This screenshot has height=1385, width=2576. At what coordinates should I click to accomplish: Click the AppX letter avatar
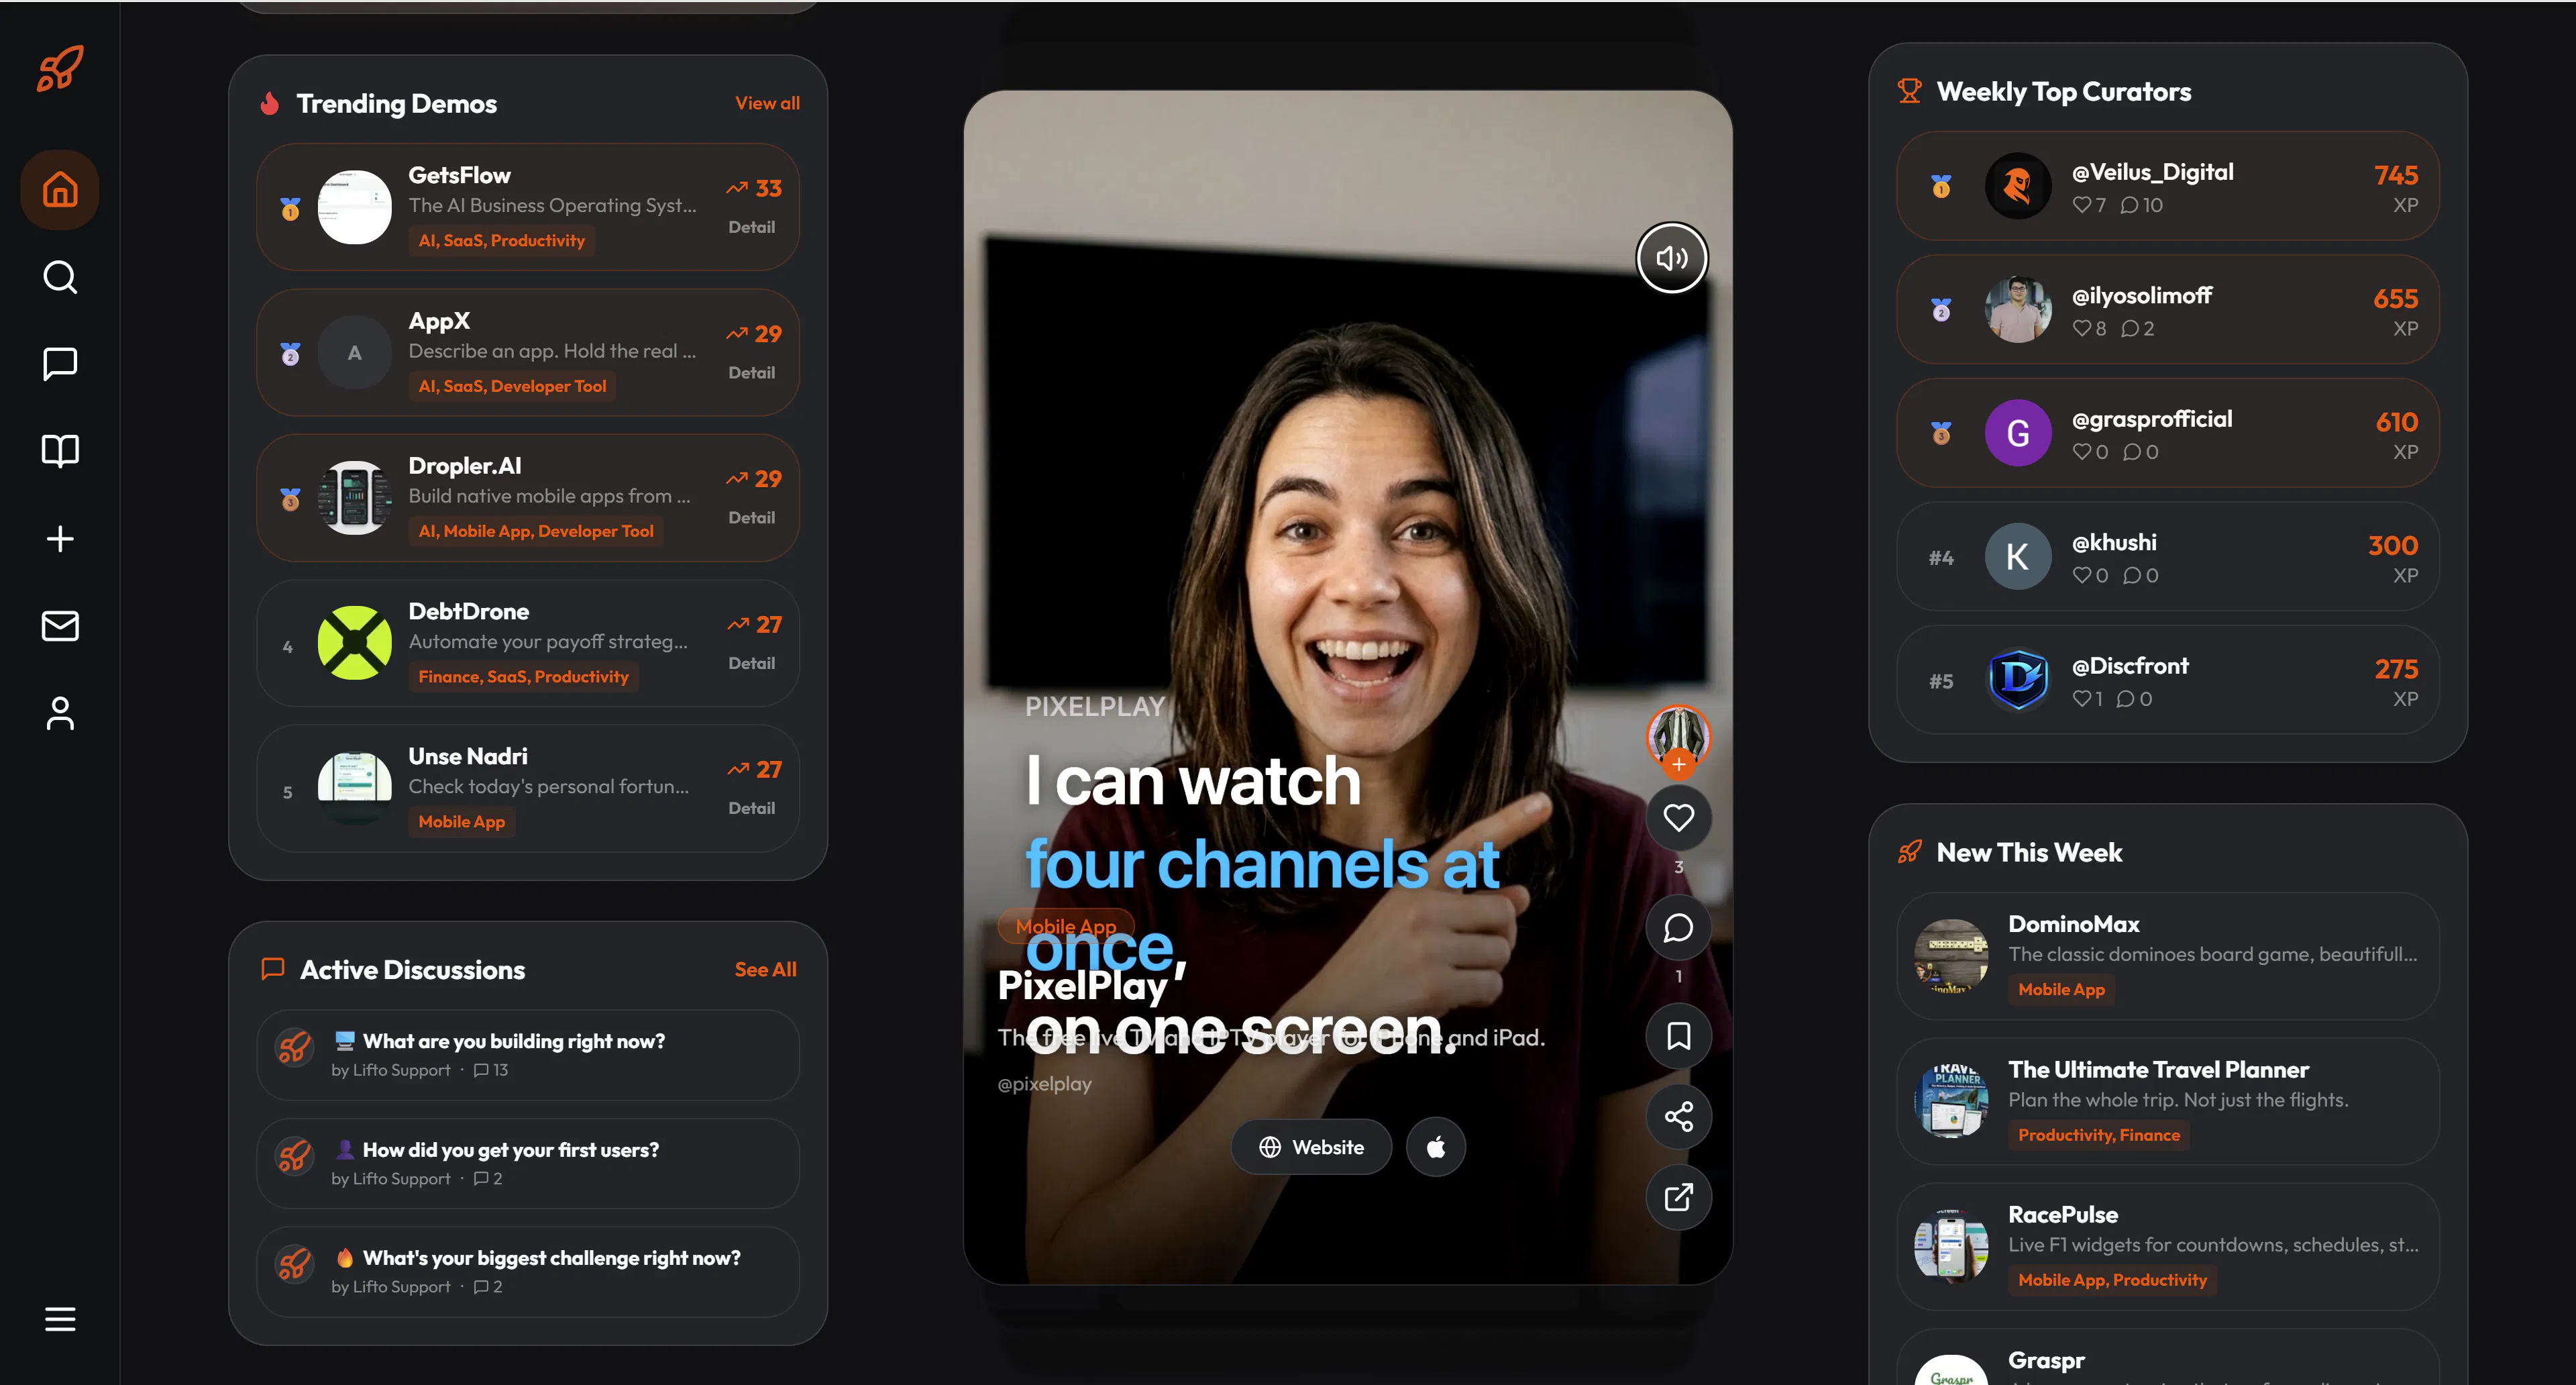(355, 352)
